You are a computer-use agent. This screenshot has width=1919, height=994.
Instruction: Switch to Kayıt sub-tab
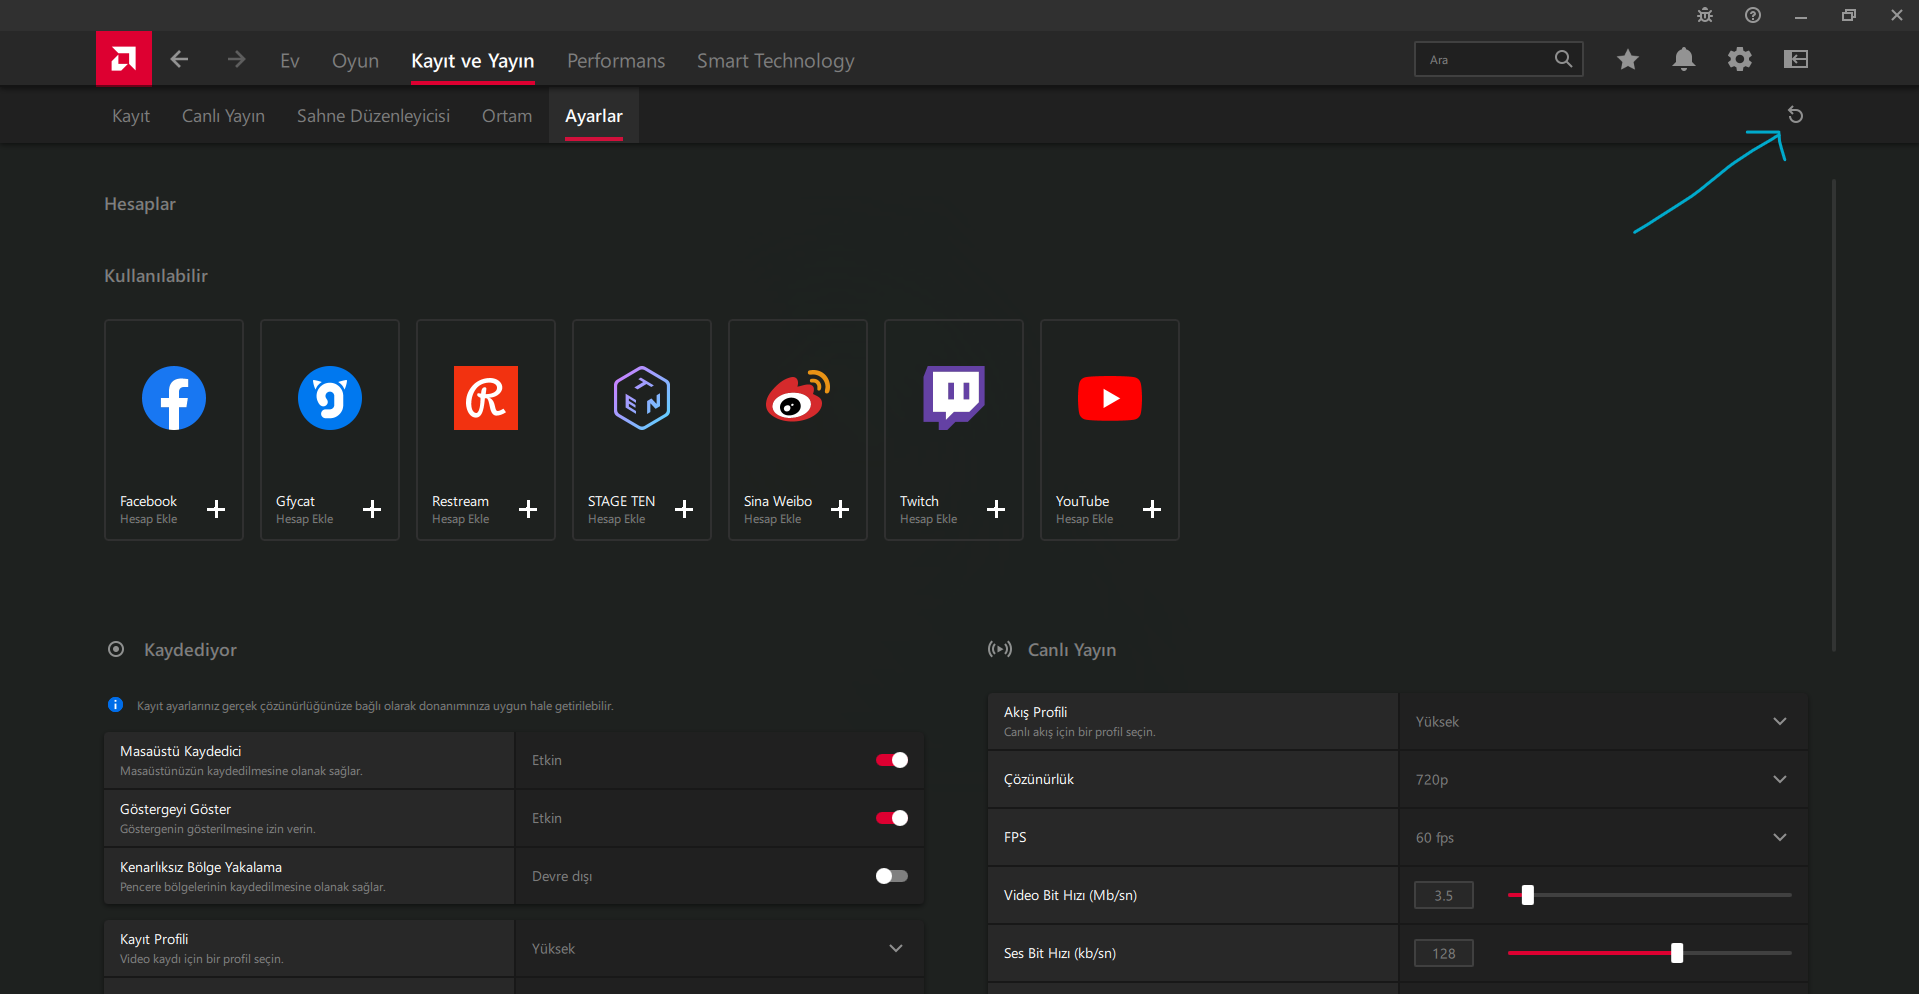[131, 116]
